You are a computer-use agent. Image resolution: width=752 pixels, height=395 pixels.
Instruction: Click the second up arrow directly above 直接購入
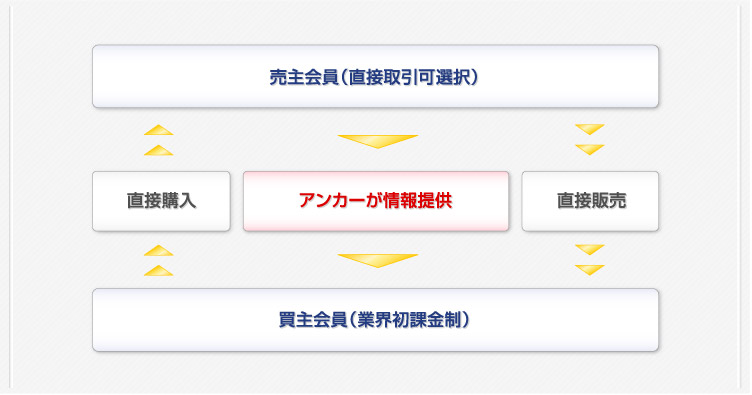tap(159, 151)
